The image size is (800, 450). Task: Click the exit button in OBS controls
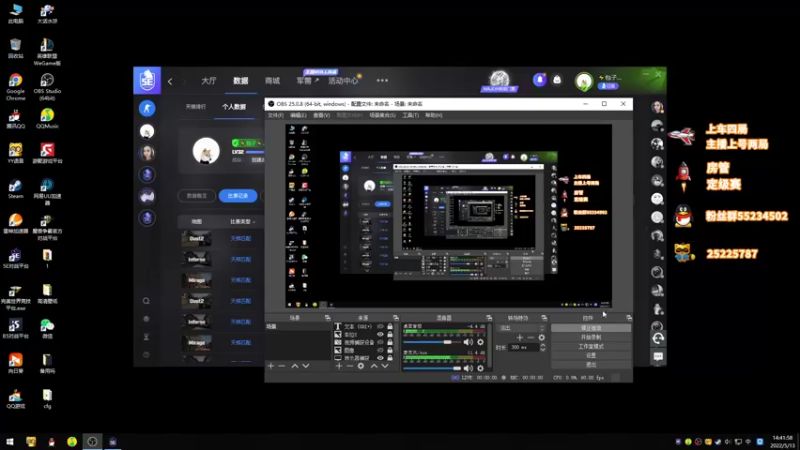[x=591, y=364]
